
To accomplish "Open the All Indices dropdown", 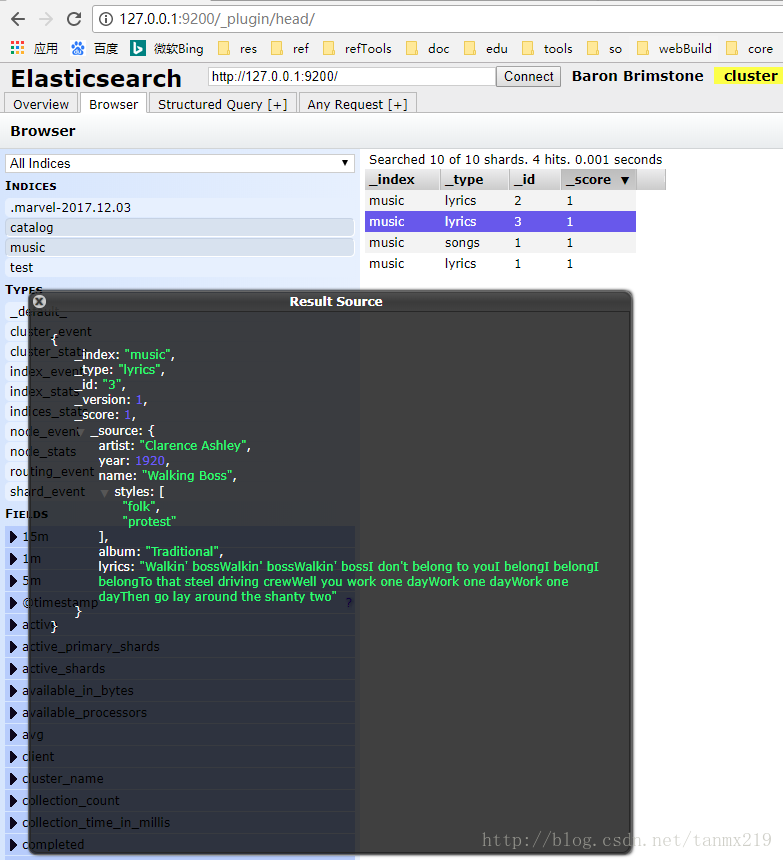I will [180, 163].
